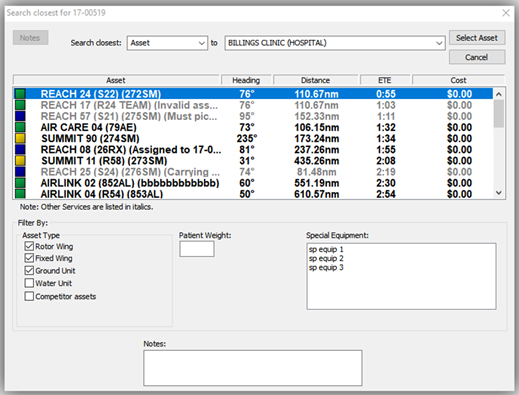Select the AIRLINK 04 (R54) (853AL) row
The width and height of the screenshot is (519, 395).
253,194
